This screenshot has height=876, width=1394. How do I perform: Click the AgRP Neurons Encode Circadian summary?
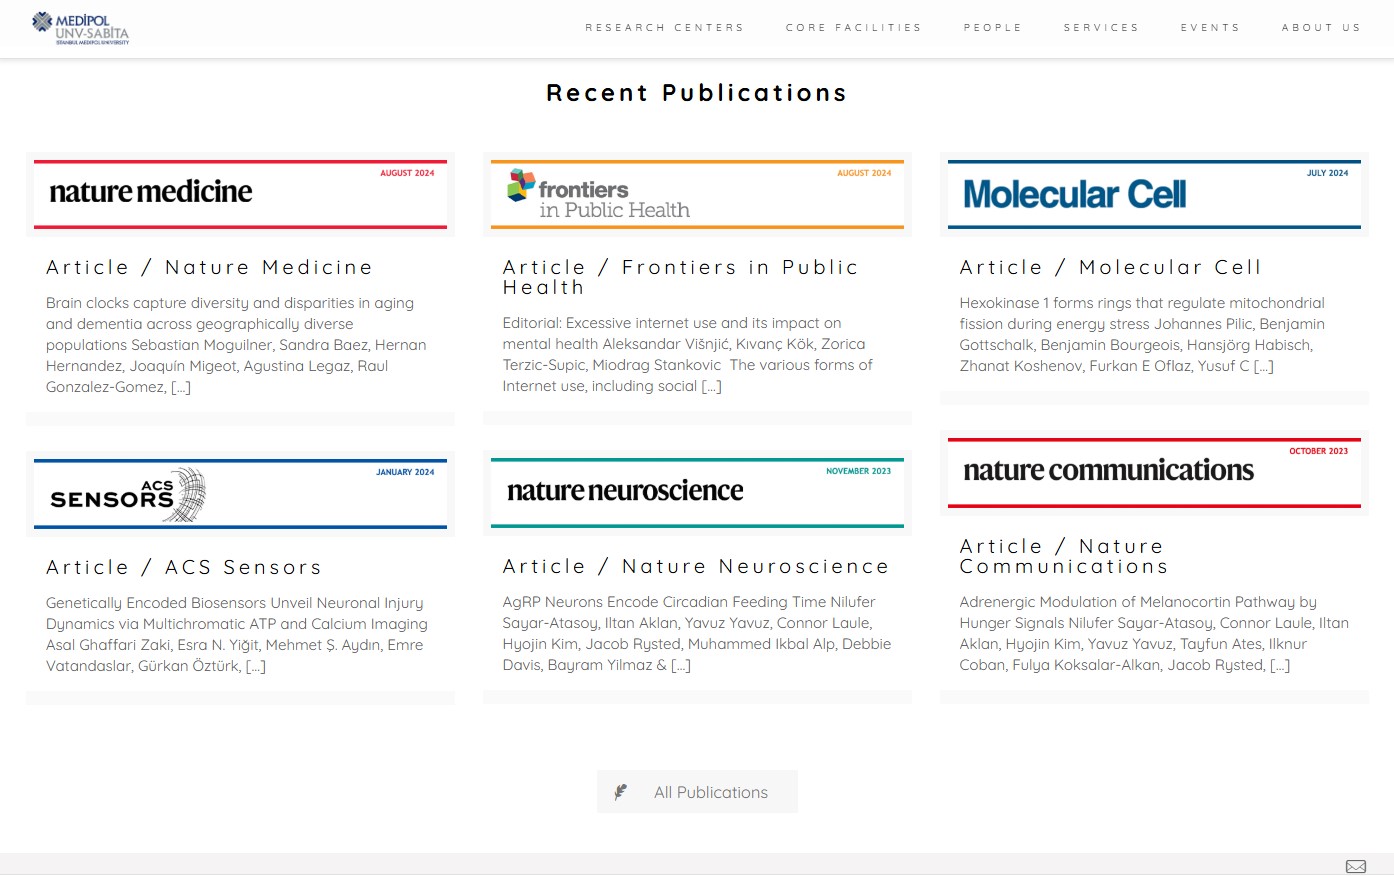click(x=697, y=633)
